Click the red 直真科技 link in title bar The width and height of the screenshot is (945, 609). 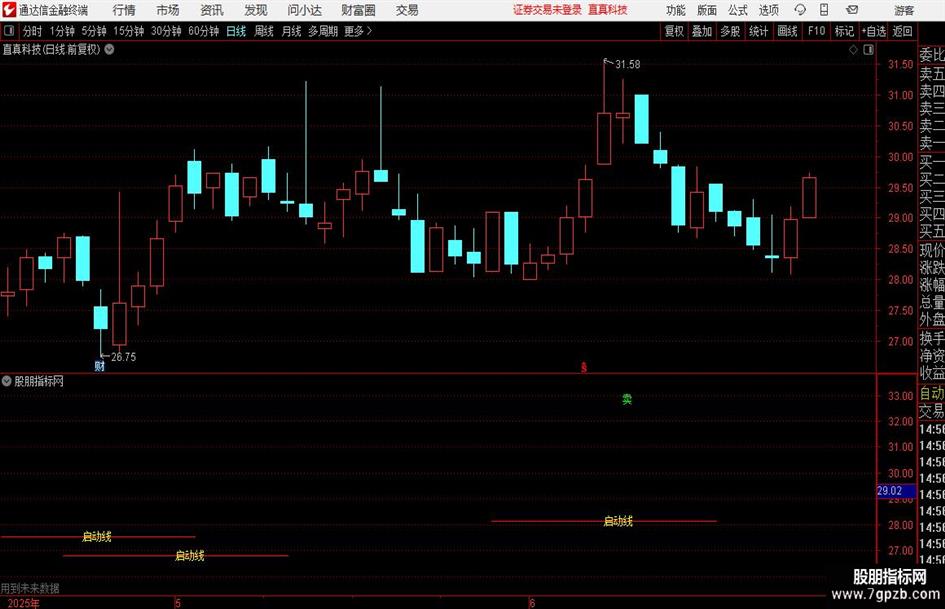[608, 10]
